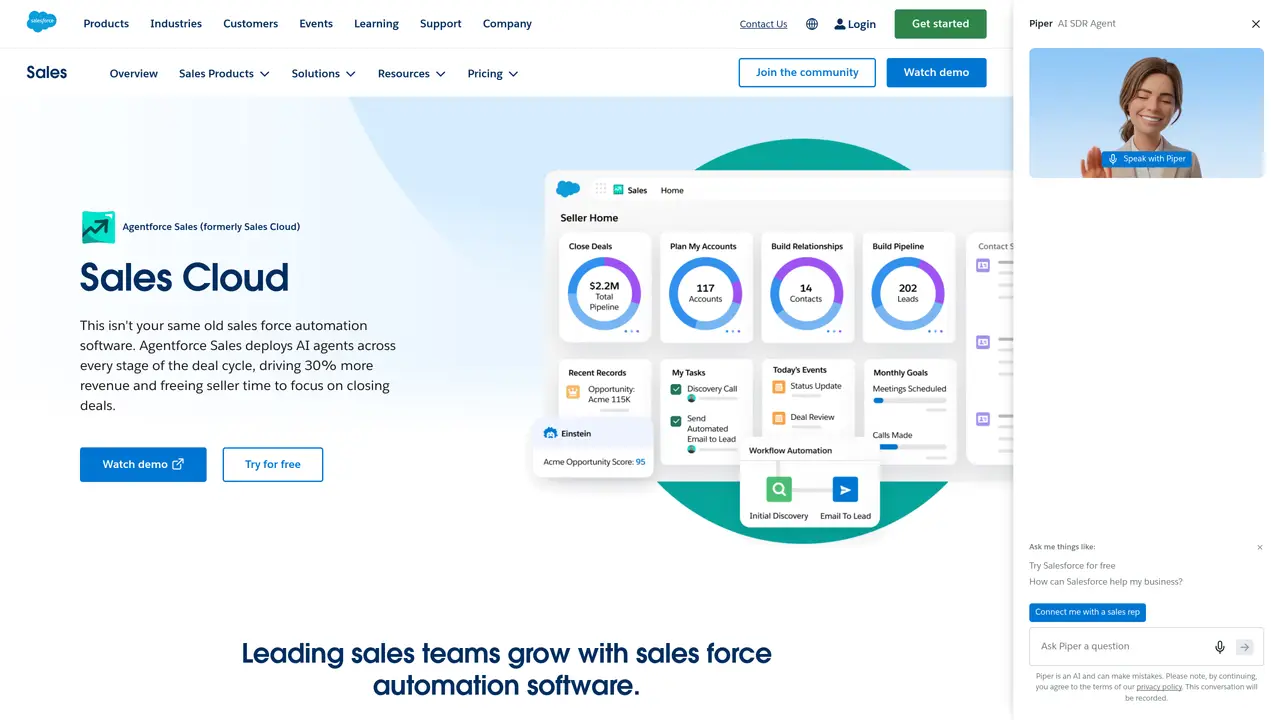Click the Email To Lead send icon
This screenshot has height=720, width=1280.
tap(845, 490)
